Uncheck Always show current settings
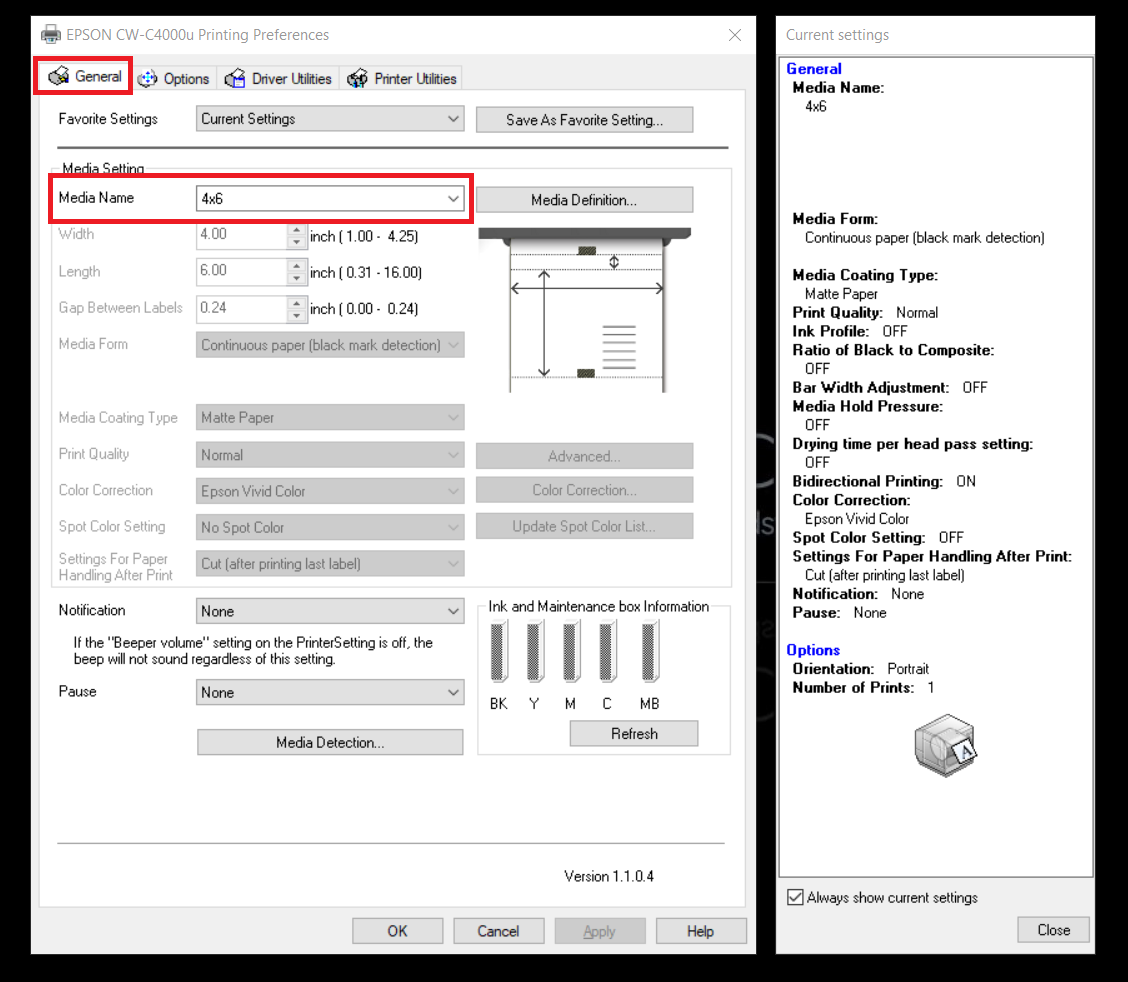The image size is (1128, 982). (796, 898)
